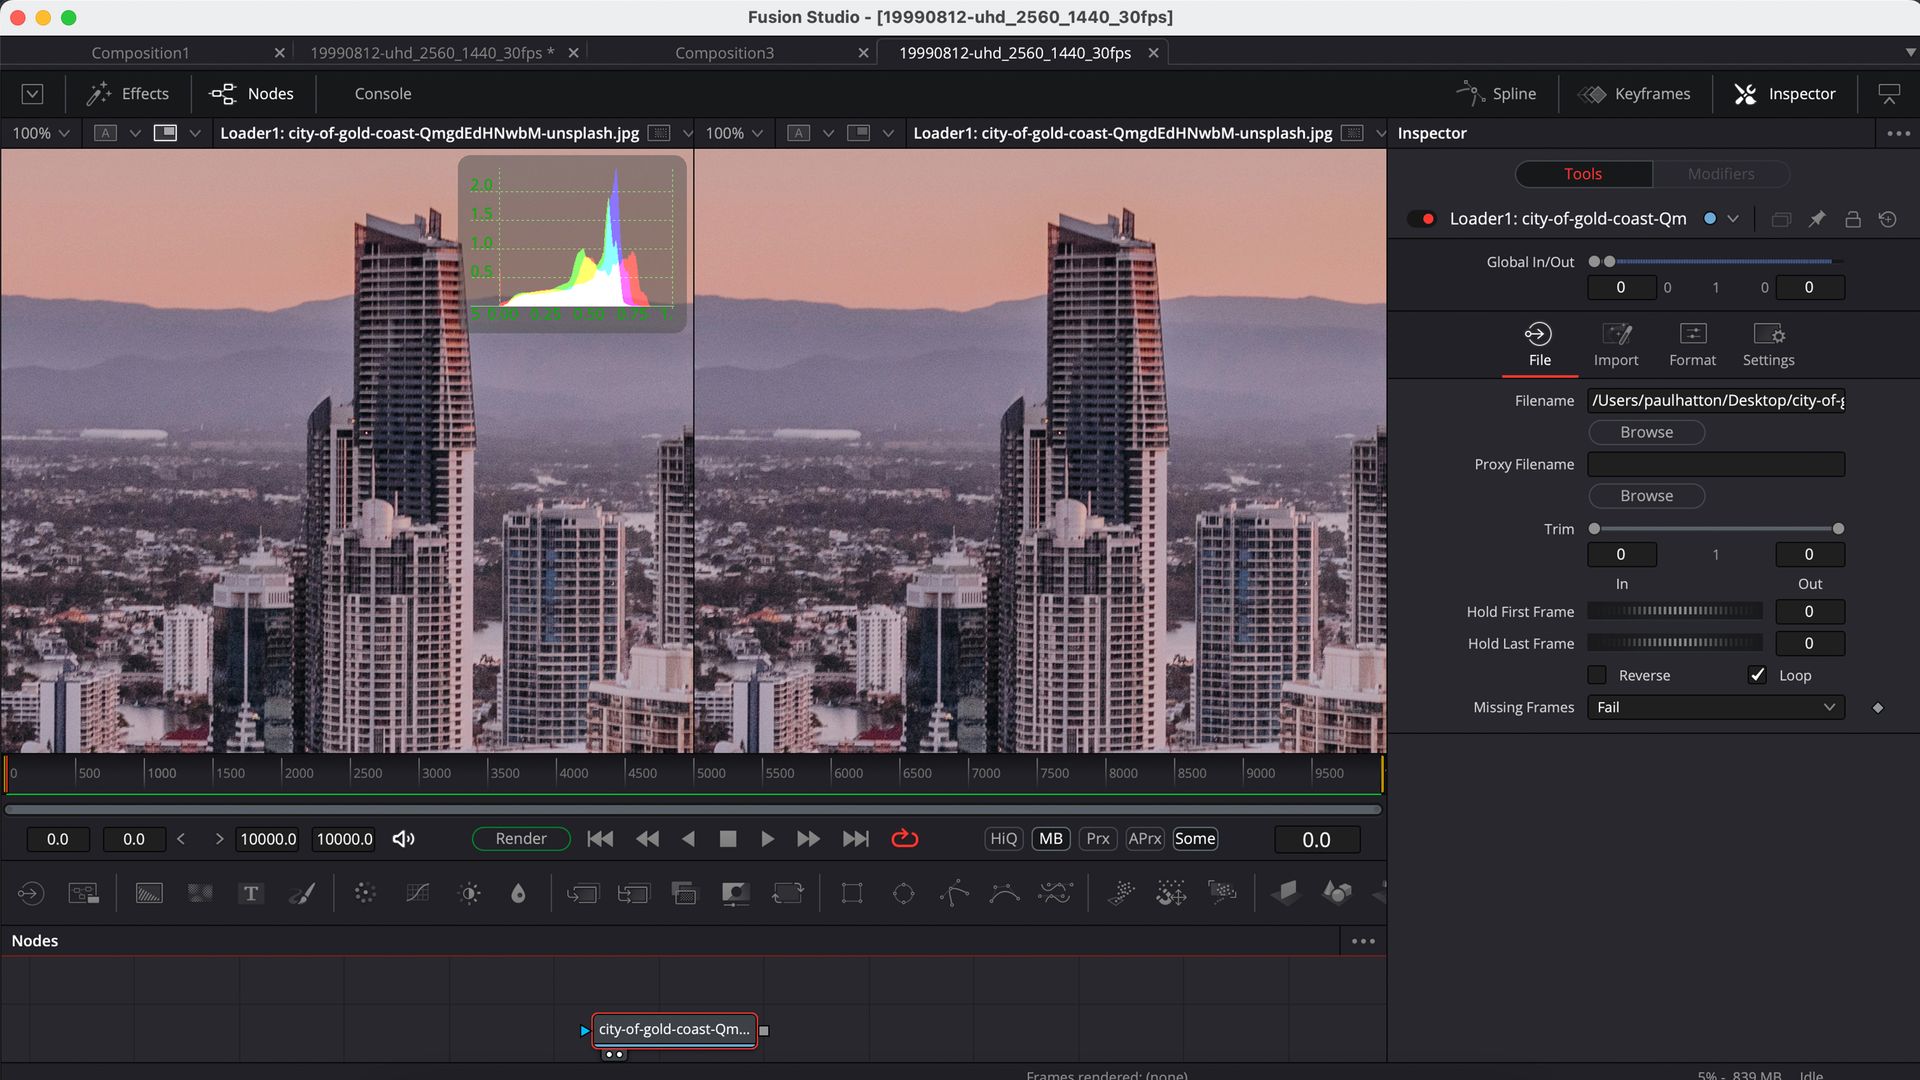The image size is (1920, 1080).
Task: Switch to the Modifiers tab in Inspector
Action: coord(1721,174)
